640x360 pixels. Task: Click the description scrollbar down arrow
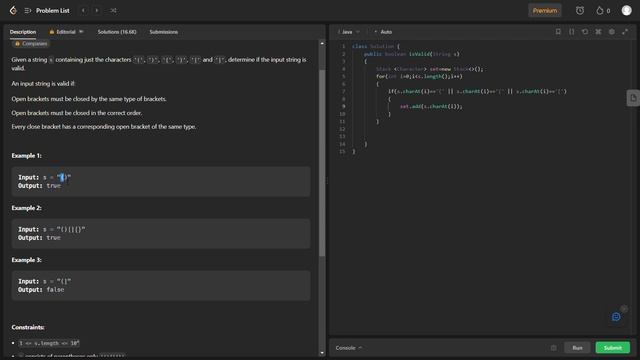pyautogui.click(x=322, y=353)
